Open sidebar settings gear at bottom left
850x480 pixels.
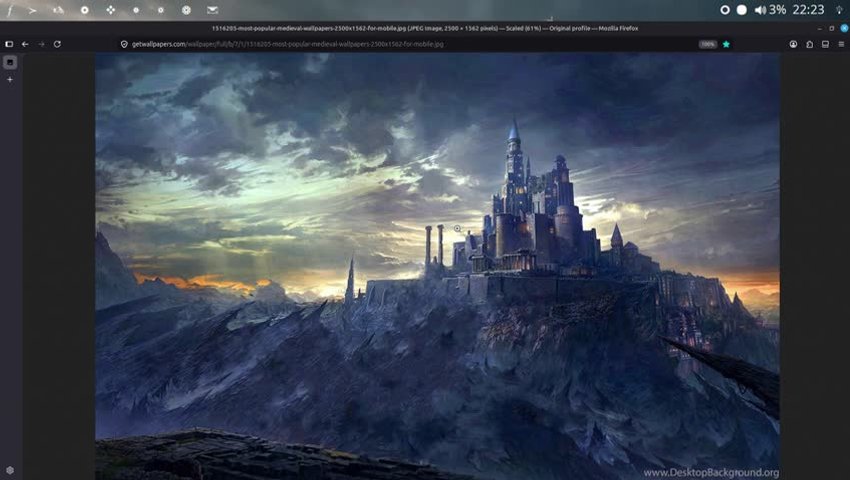(10, 470)
